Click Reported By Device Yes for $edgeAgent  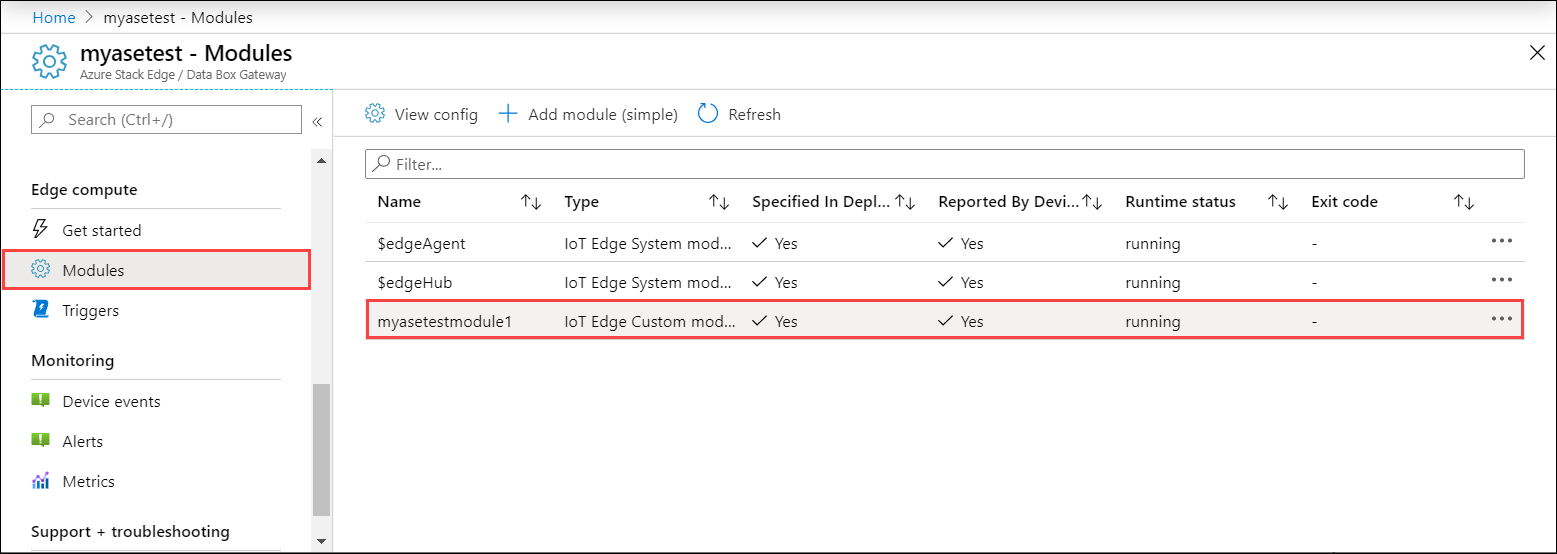961,243
